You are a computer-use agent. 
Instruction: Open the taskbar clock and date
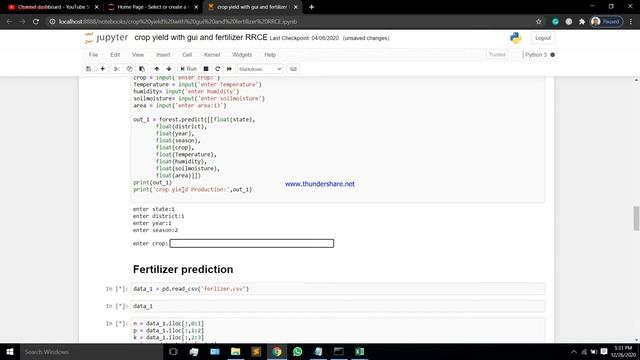click(x=623, y=351)
